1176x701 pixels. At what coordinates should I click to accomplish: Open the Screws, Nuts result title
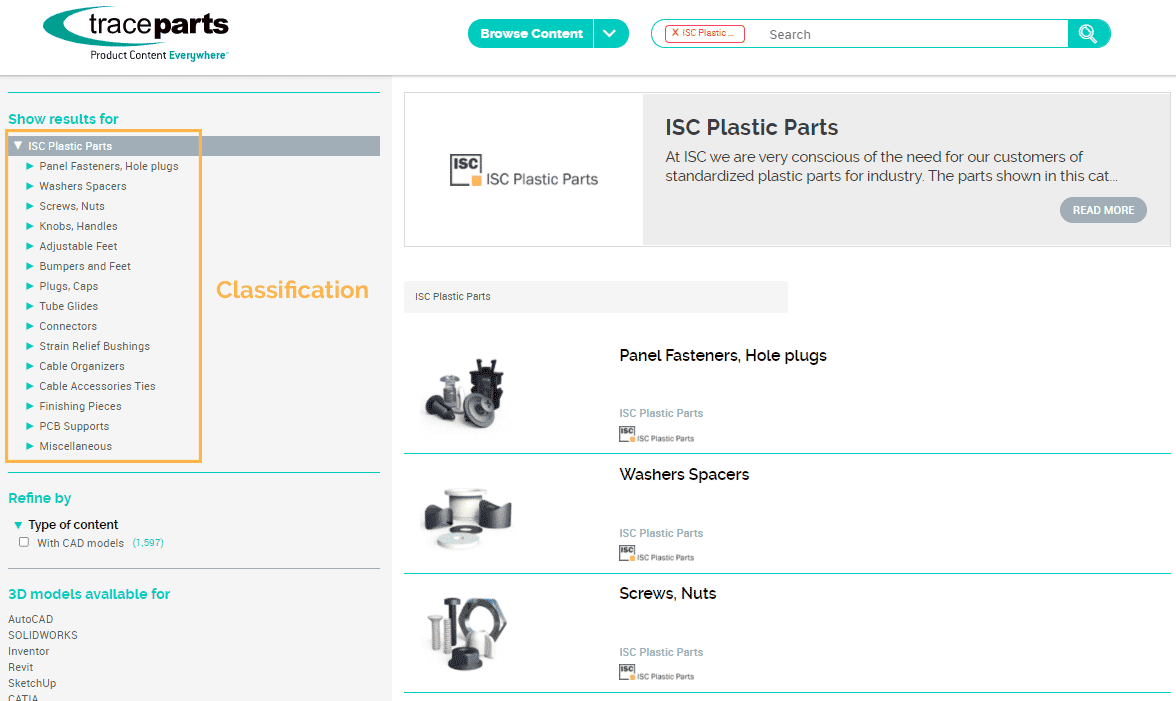[667, 593]
